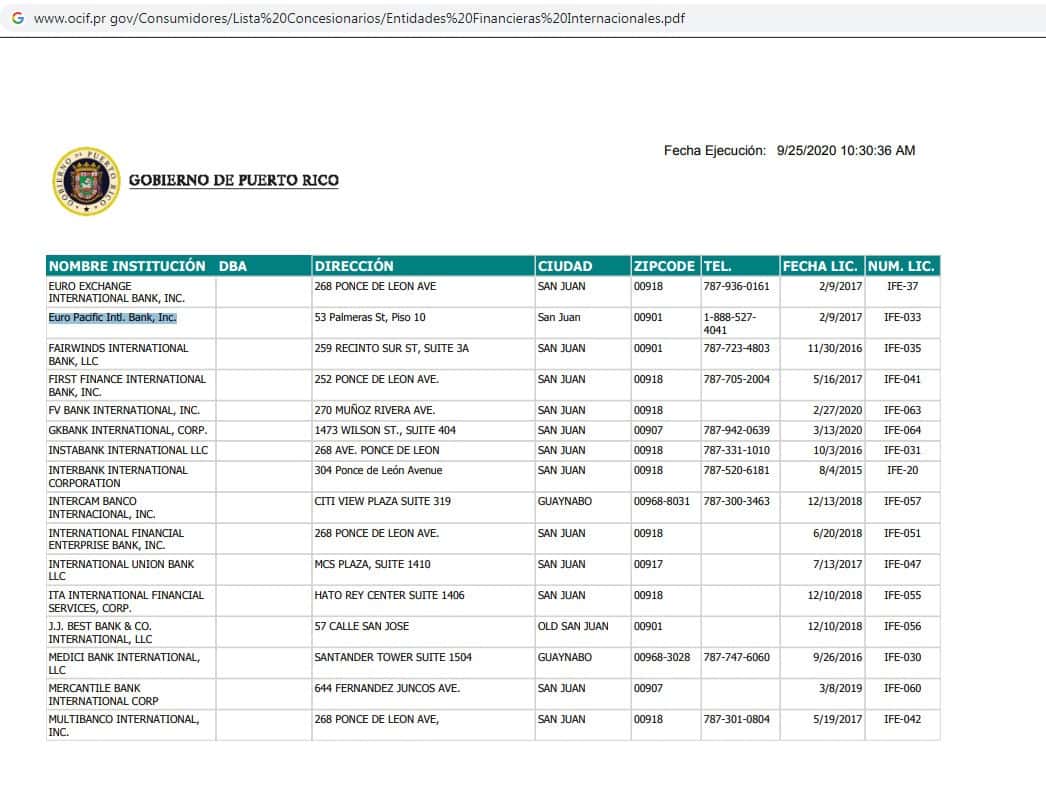Viewport: 1046px width, 812px height.
Task: Click the highlighted Euro Pacific Intl. Bank, Inc. name
Action: coord(112,318)
